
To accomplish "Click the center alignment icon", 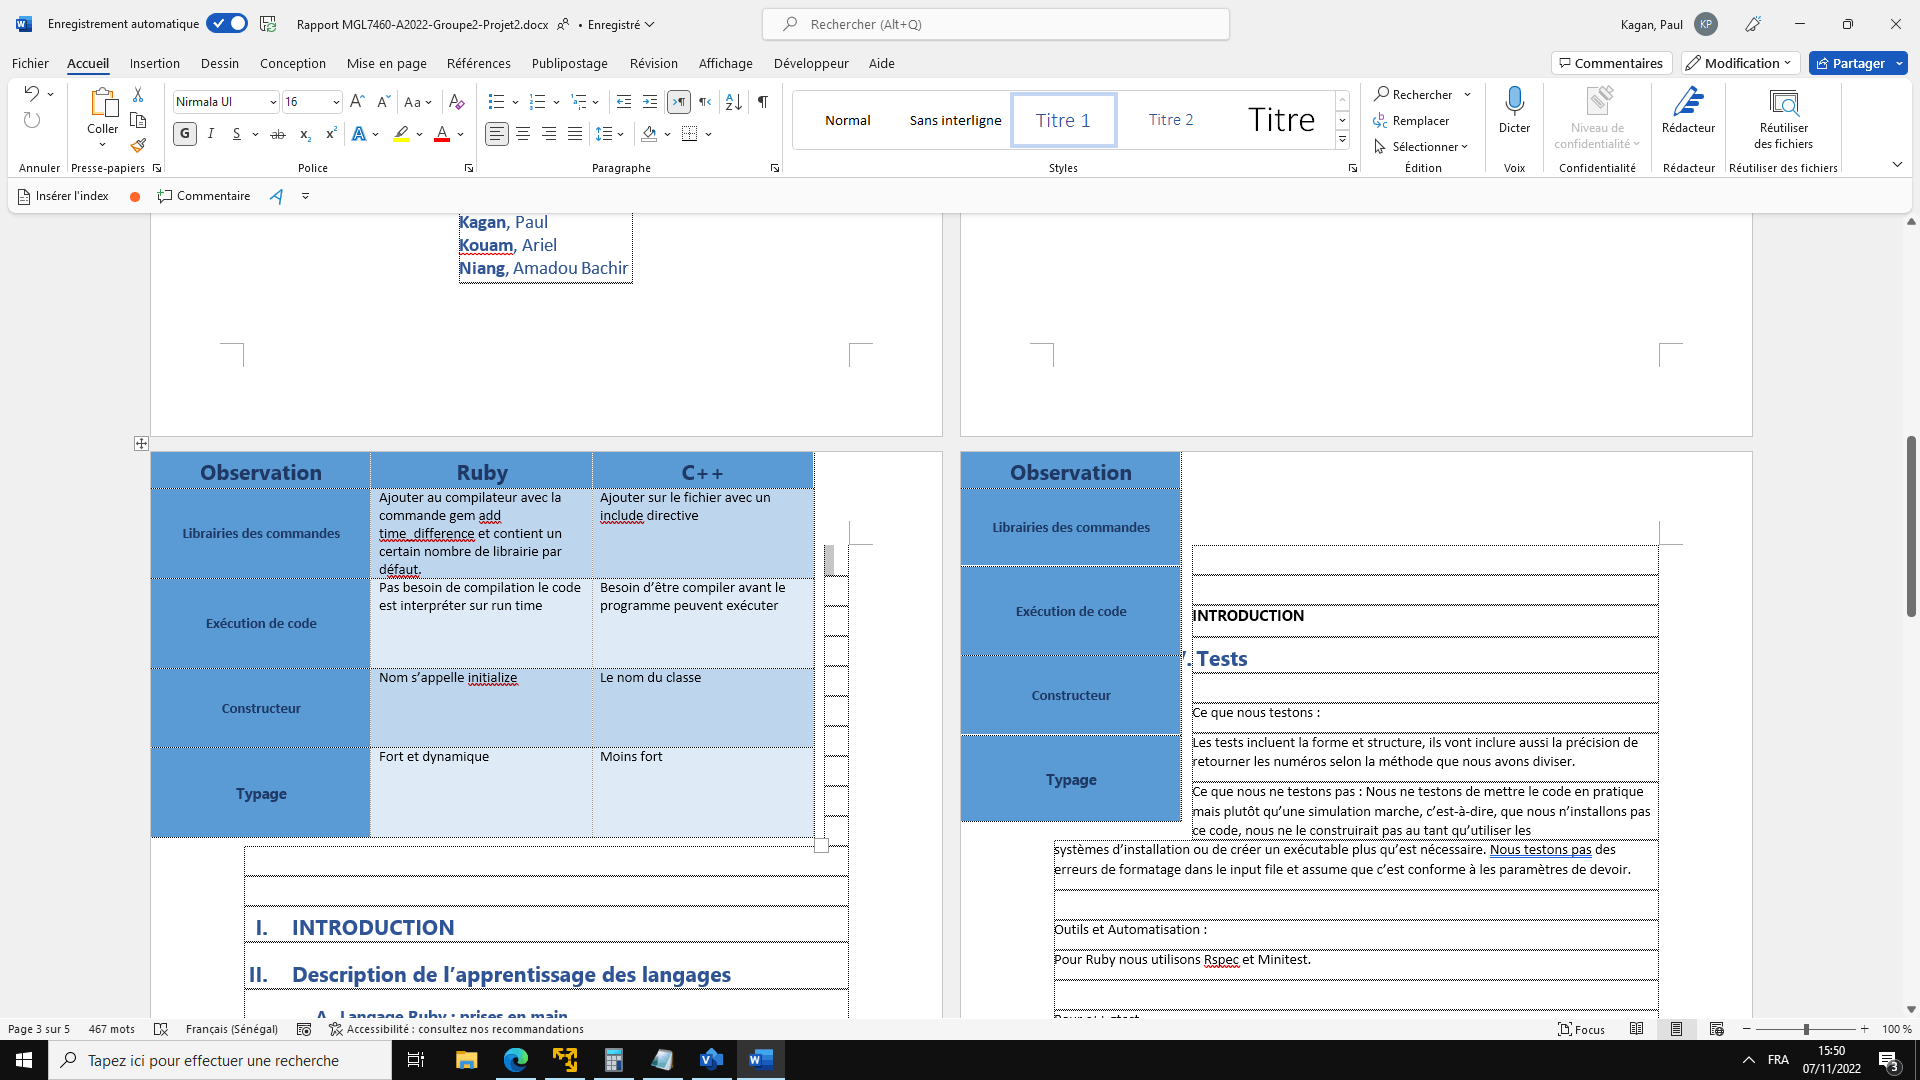I will coord(523,134).
